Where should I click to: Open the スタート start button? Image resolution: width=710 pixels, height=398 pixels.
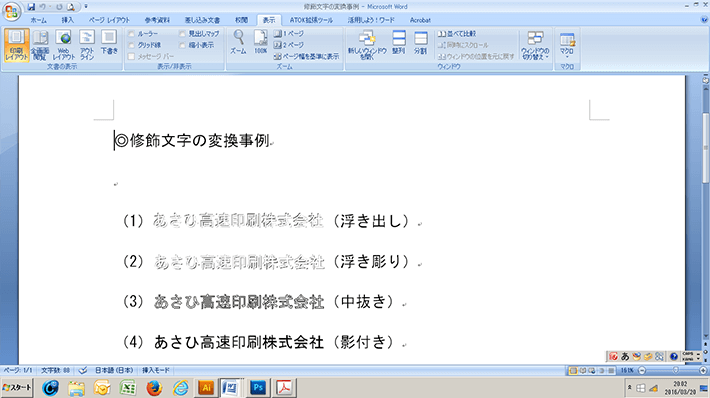click(17, 388)
